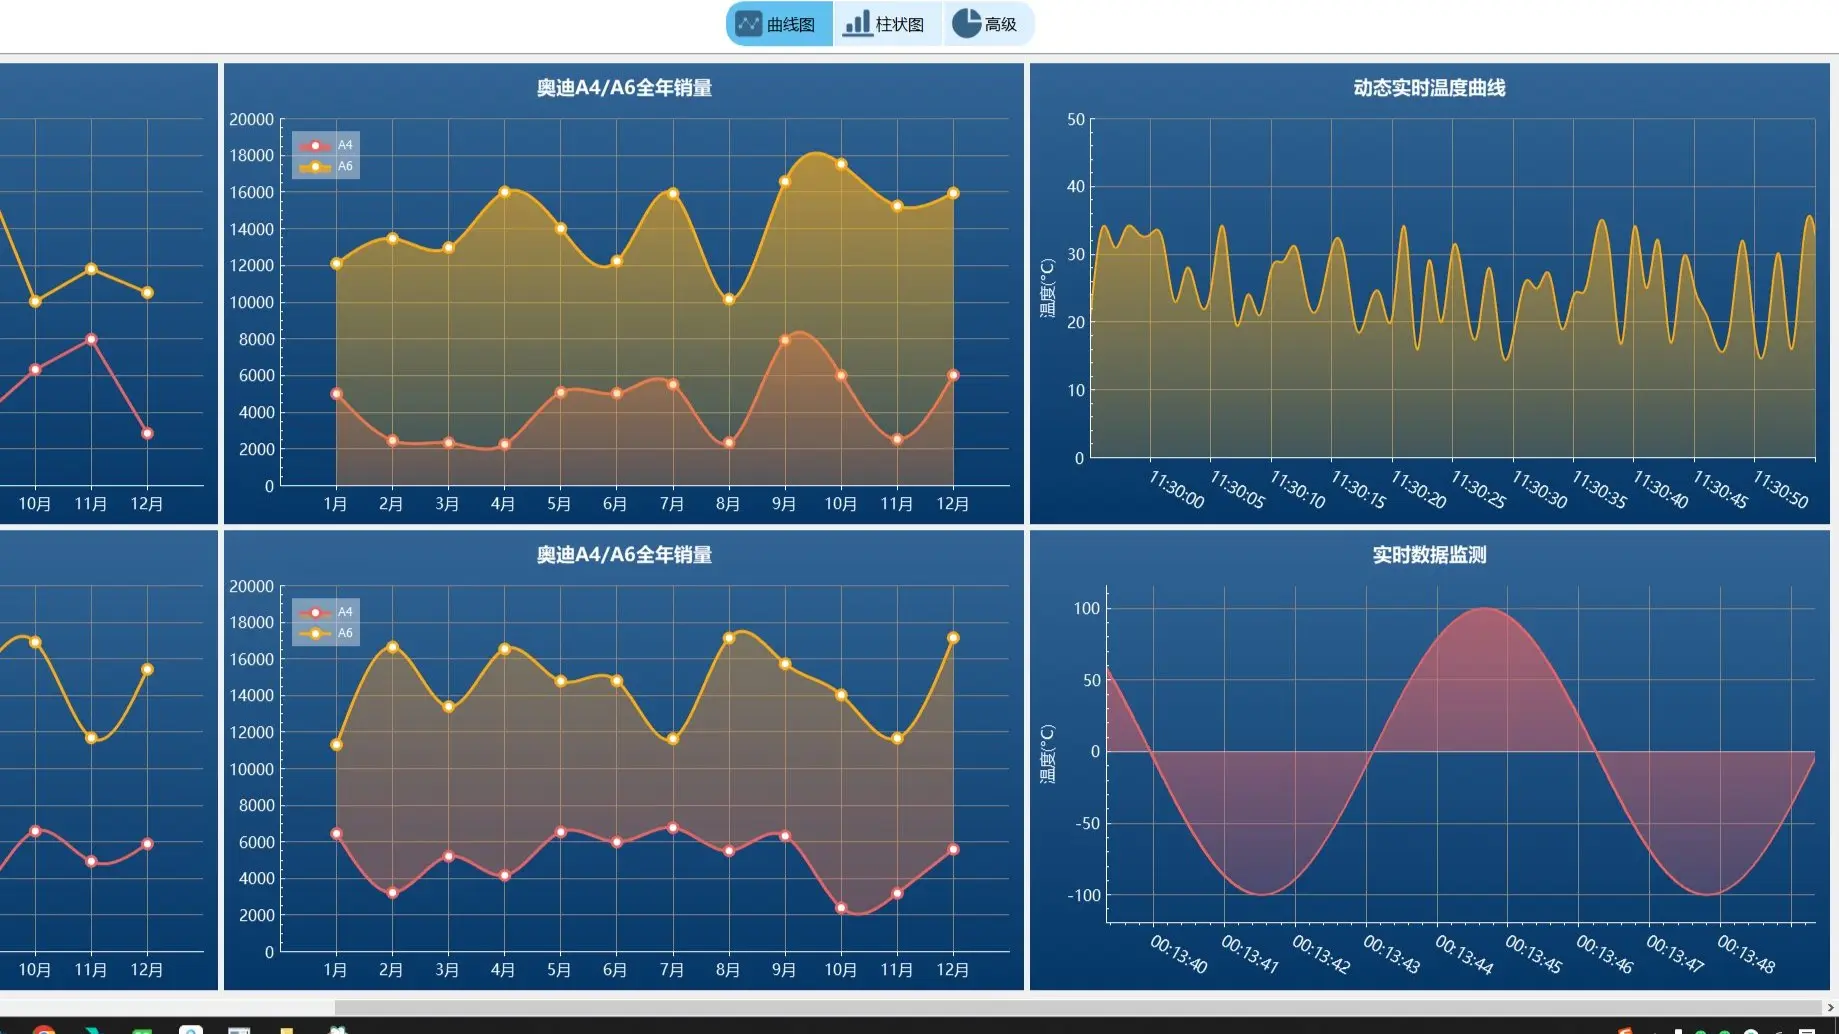Click the 00:13:44 time axis label
The width and height of the screenshot is (1839, 1034).
(1464, 954)
